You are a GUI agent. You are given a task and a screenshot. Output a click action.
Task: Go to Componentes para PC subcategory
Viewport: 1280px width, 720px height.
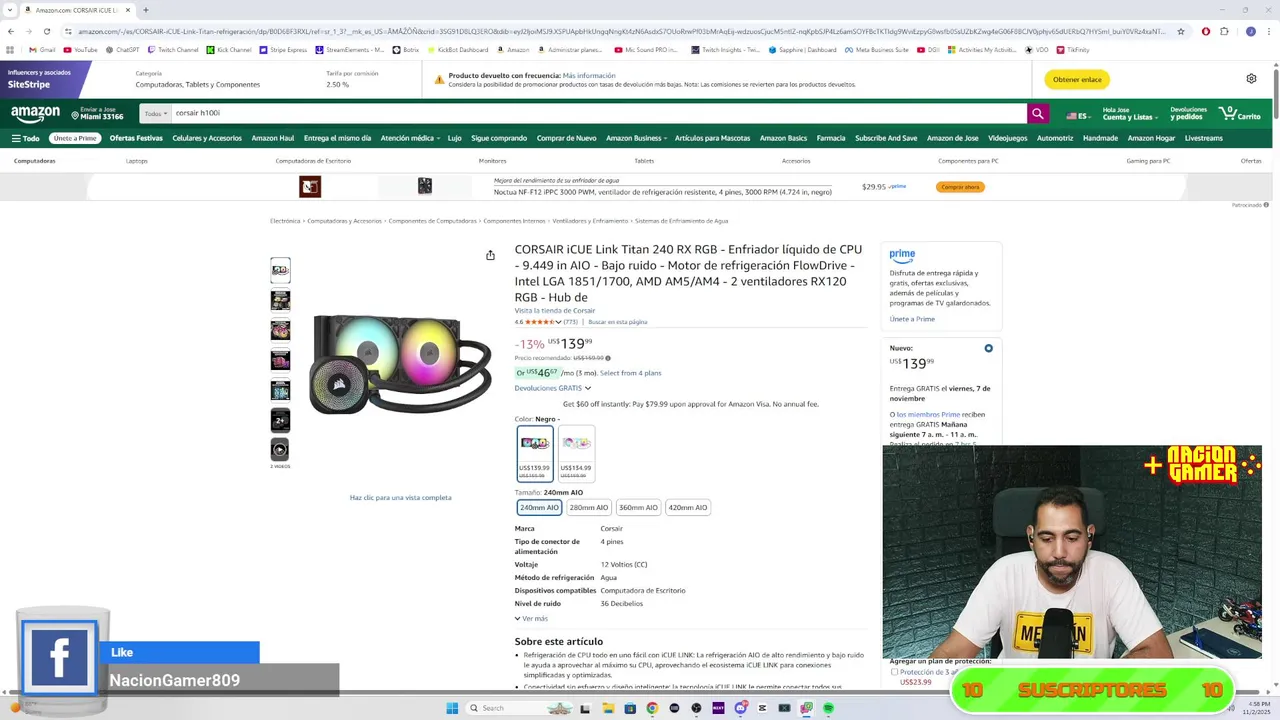[968, 161]
